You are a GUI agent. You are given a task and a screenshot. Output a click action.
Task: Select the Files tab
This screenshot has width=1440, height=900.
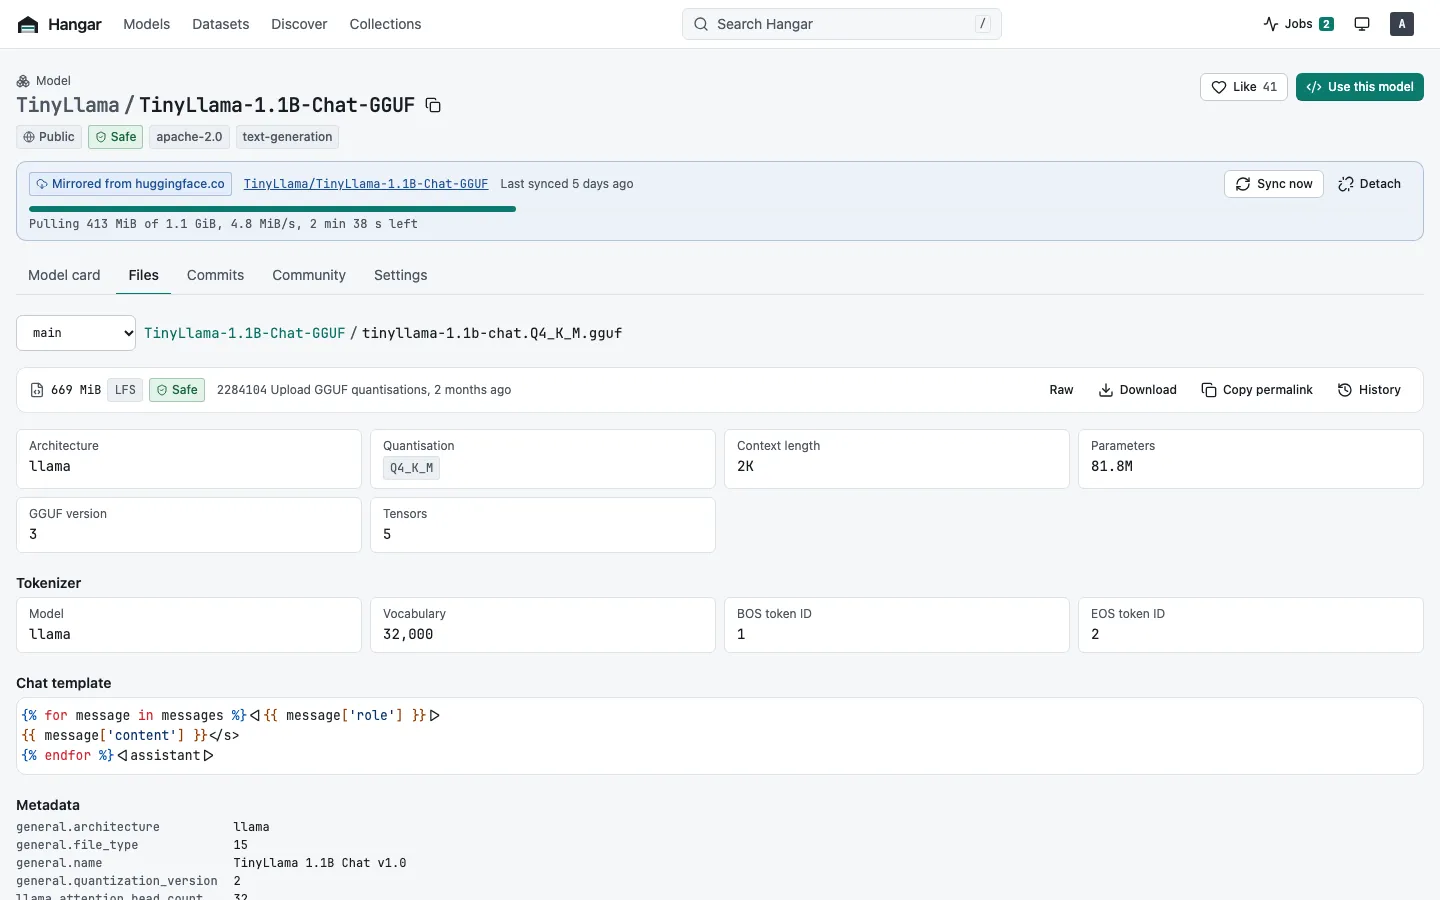pos(143,275)
